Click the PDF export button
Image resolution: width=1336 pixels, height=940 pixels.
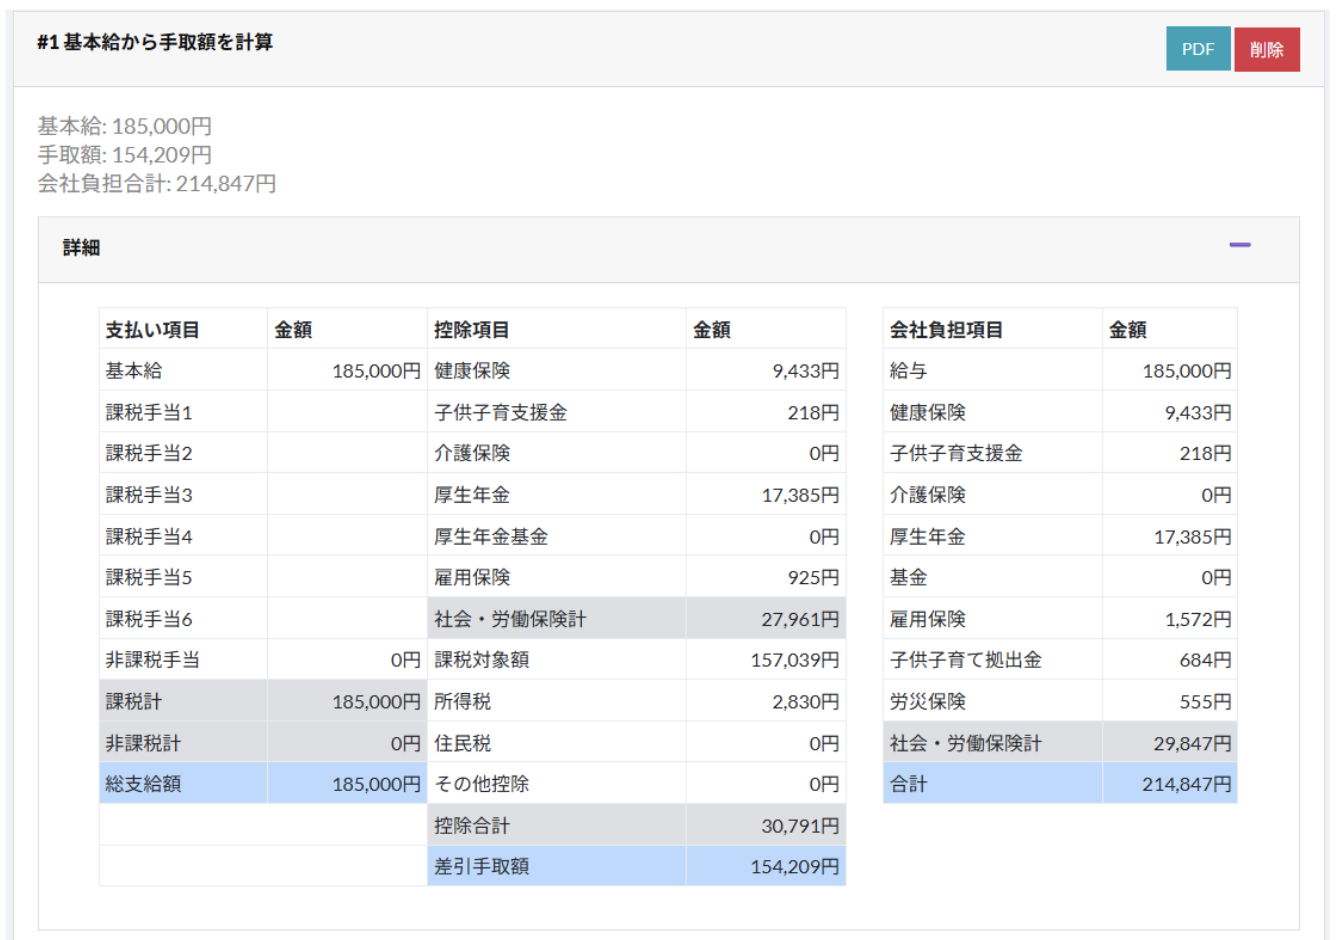click(x=1198, y=49)
